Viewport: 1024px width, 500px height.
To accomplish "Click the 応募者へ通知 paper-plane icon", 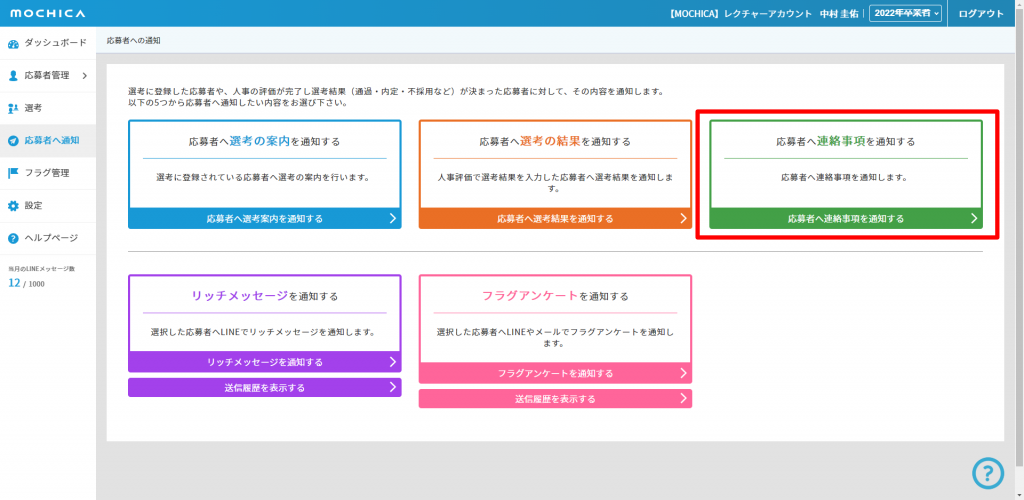I will coord(13,140).
